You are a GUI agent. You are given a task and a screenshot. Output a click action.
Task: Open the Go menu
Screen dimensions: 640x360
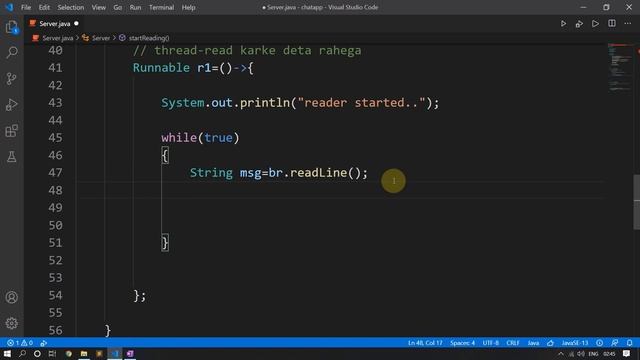[118, 7]
